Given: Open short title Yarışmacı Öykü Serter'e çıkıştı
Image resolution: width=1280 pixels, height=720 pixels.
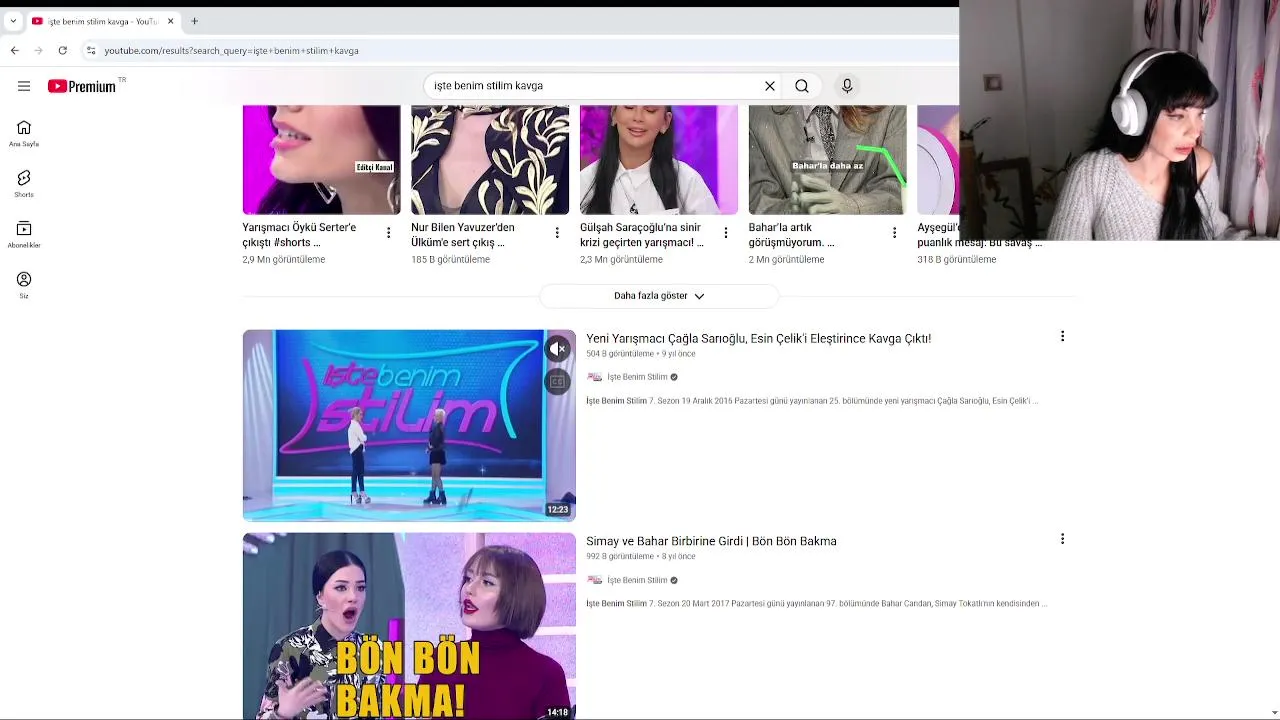Looking at the screenshot, I should tap(299, 235).
